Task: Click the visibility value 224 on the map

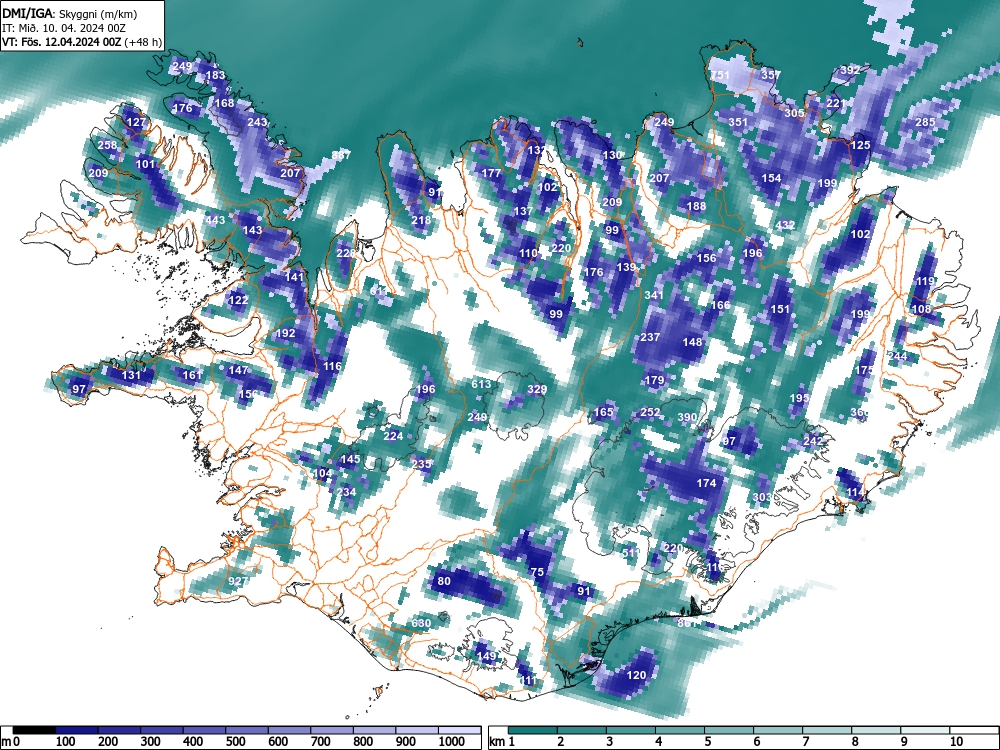Action: click(x=393, y=436)
